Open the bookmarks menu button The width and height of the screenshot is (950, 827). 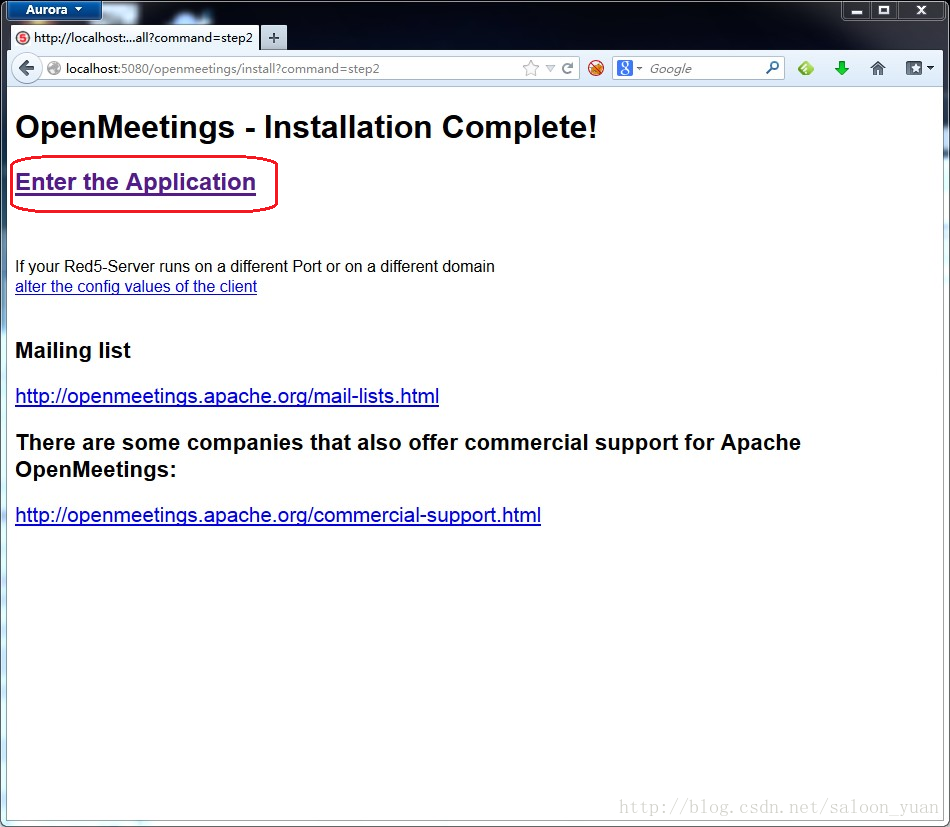919,68
